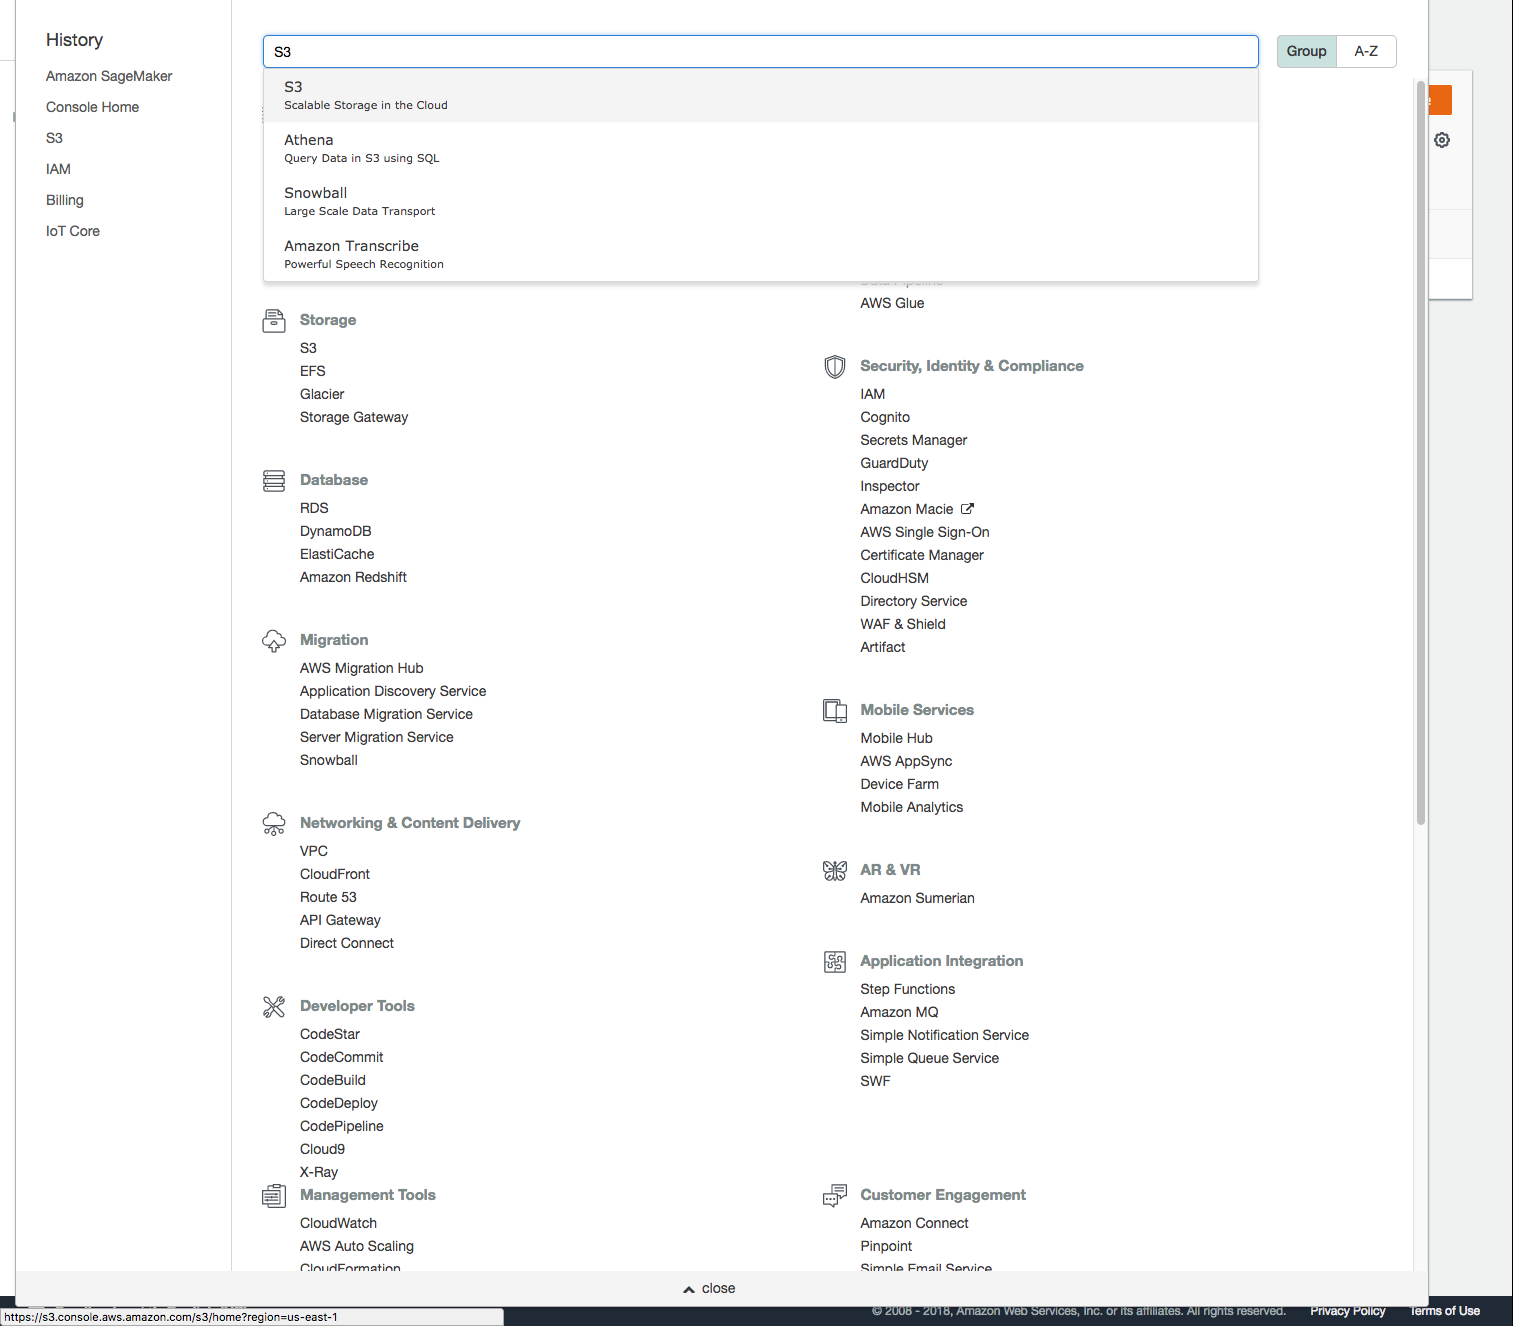Open Database Migration Service

[386, 714]
